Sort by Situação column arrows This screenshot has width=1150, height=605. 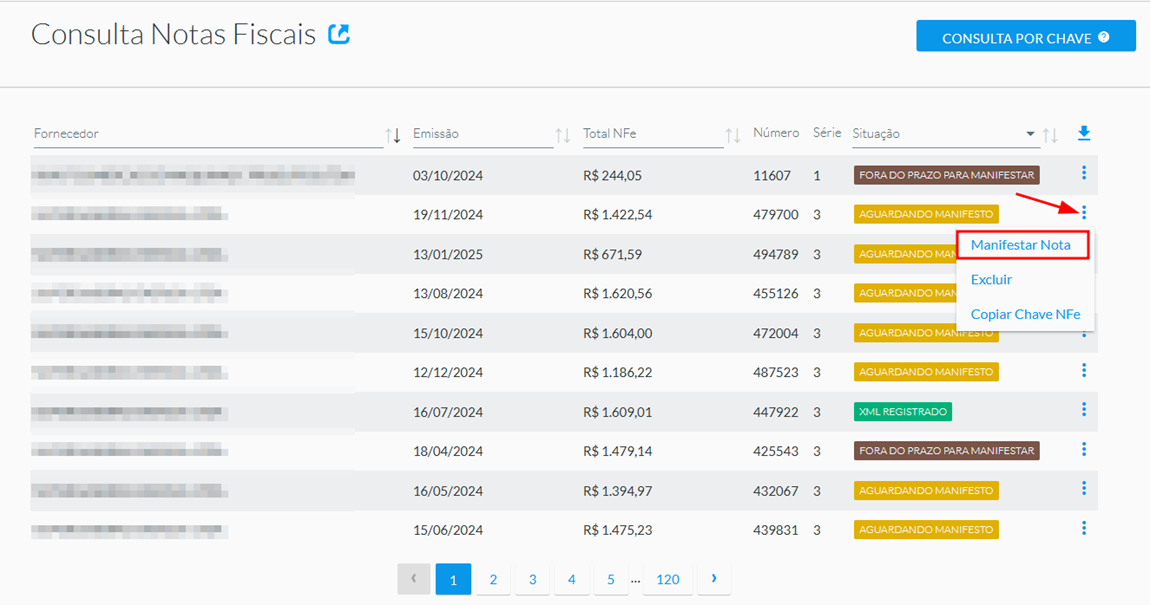pos(1050,135)
